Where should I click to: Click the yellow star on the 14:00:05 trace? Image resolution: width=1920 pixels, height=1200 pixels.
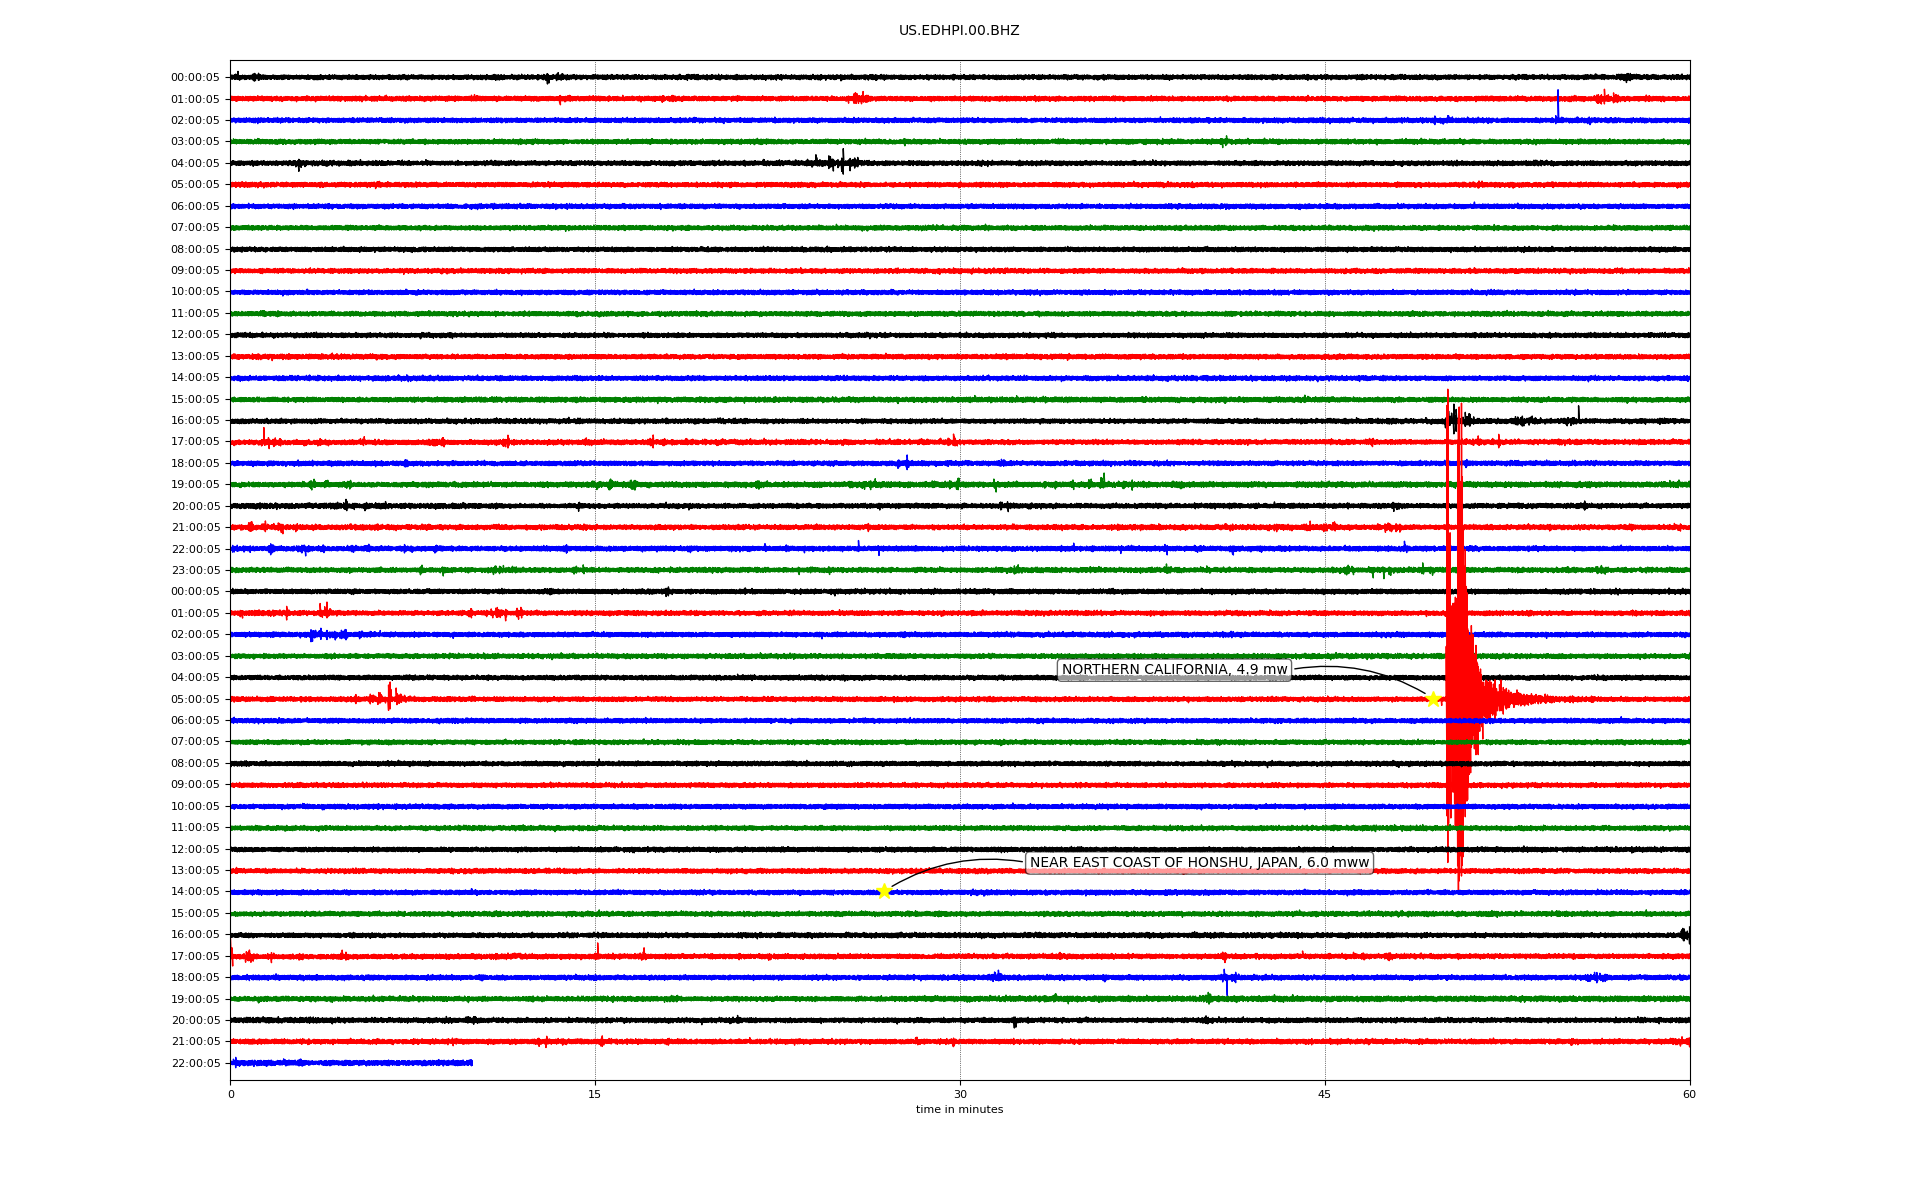coord(884,891)
